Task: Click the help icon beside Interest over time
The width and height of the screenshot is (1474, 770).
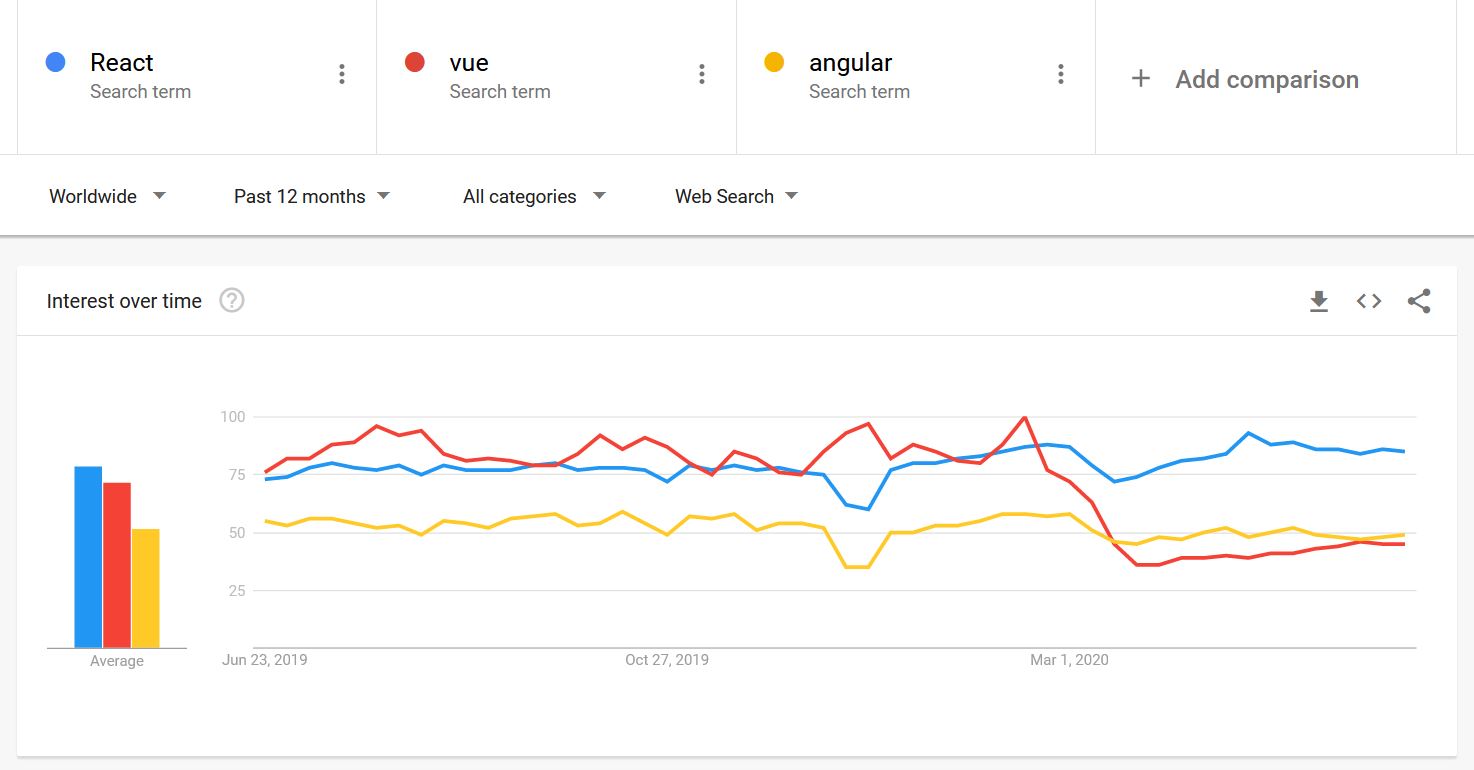Action: pyautogui.click(x=232, y=300)
